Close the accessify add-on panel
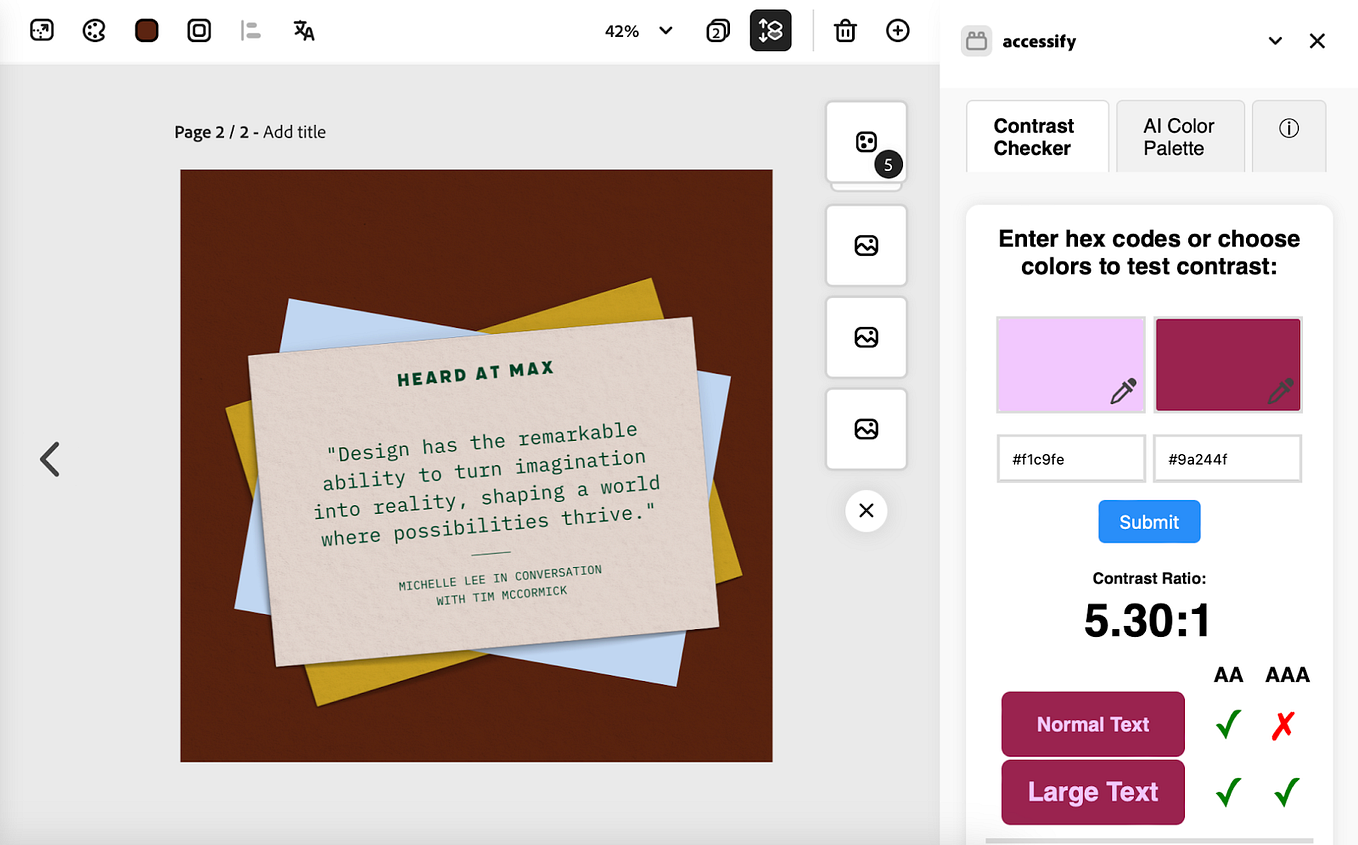Image resolution: width=1358 pixels, height=845 pixels. pos(1317,40)
